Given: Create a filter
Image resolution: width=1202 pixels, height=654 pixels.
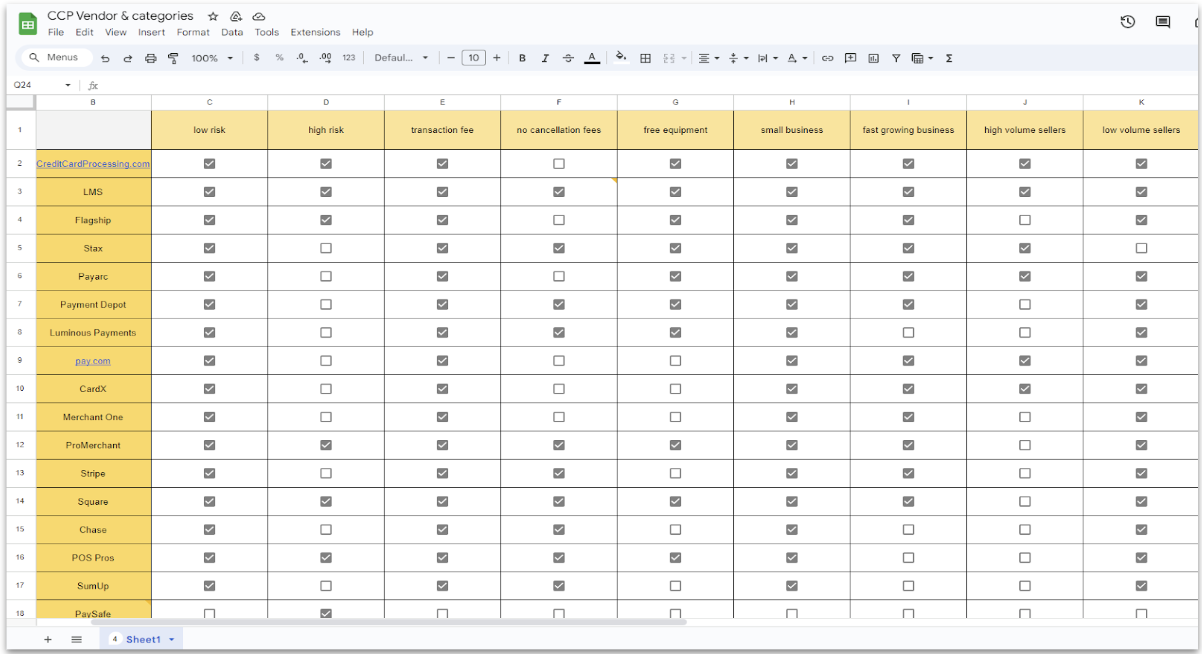Looking at the screenshot, I should (x=896, y=58).
